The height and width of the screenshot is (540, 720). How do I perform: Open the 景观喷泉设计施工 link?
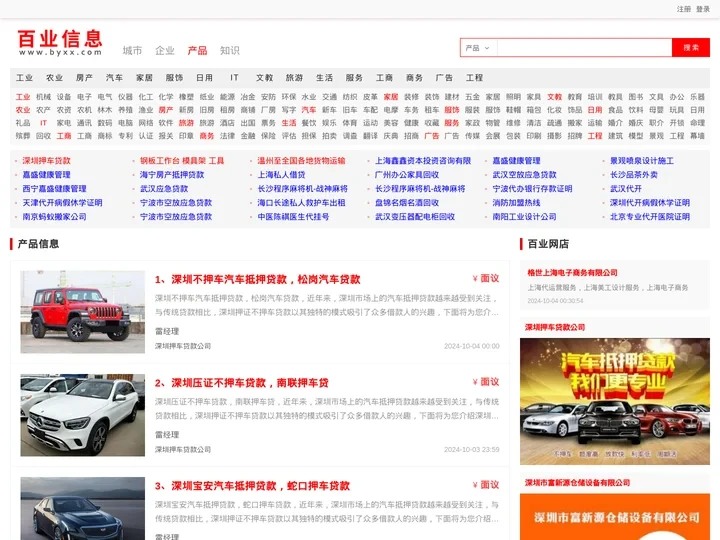(642, 161)
